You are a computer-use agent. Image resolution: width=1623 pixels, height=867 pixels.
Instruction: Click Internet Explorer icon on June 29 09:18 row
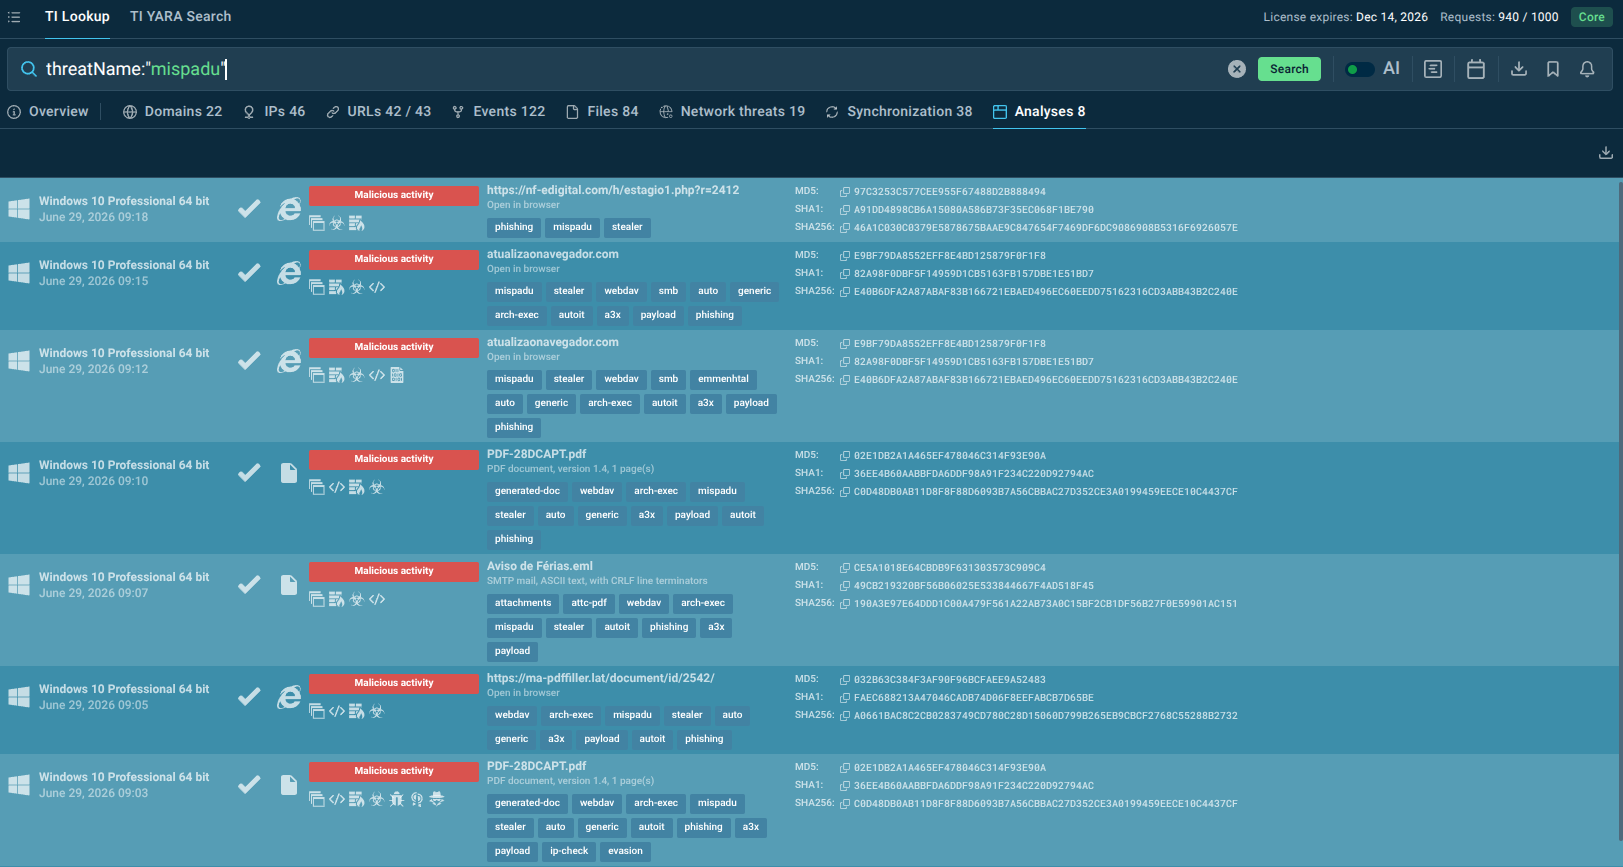[289, 208]
